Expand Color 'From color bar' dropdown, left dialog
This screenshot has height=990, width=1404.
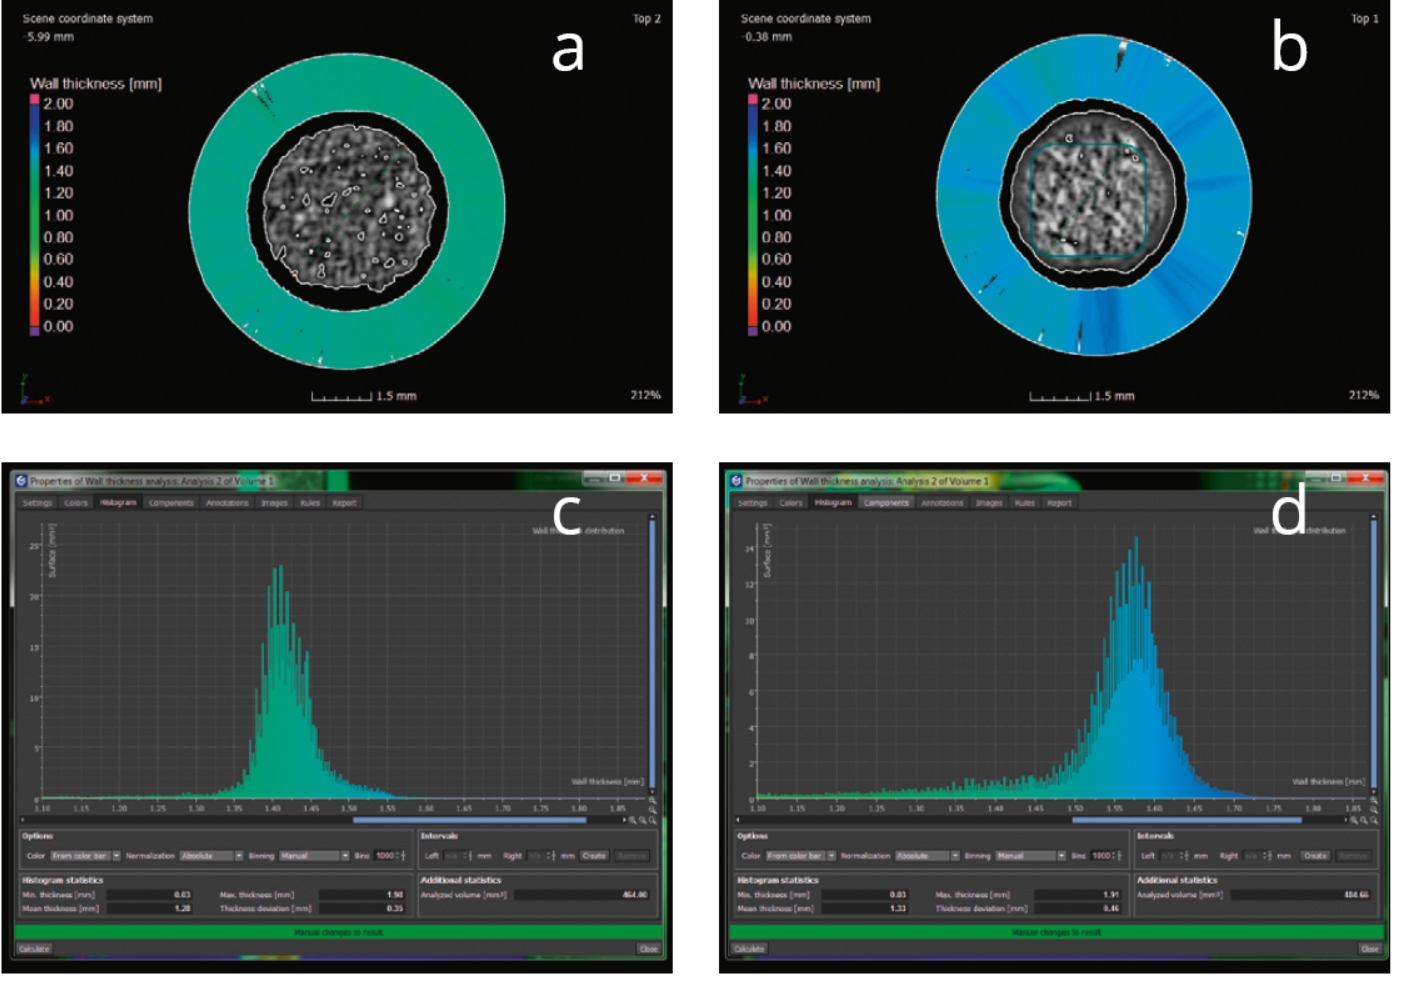click(86, 856)
